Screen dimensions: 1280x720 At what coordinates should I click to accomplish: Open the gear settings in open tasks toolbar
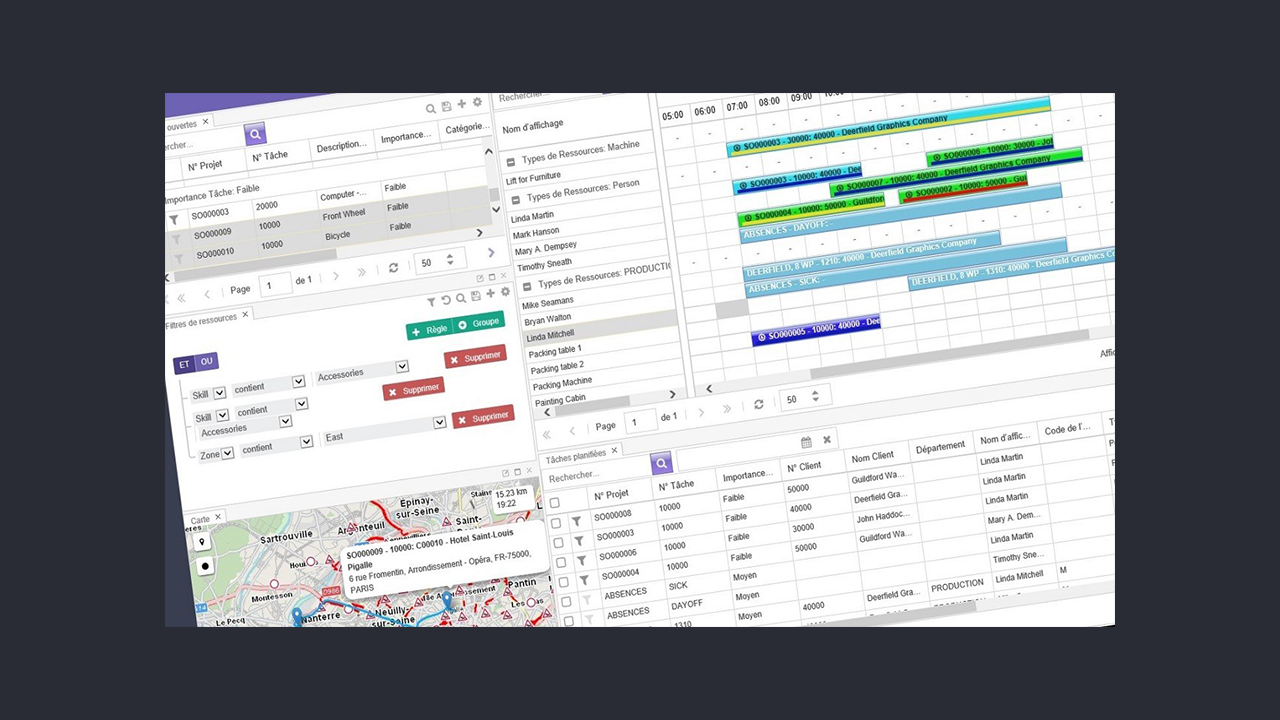click(477, 102)
